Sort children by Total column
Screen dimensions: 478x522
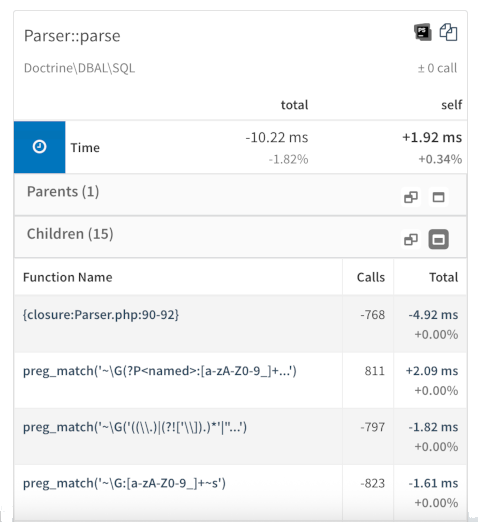443,277
